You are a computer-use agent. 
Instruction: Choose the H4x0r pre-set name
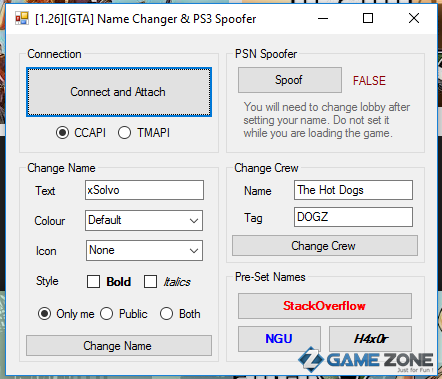tap(370, 339)
